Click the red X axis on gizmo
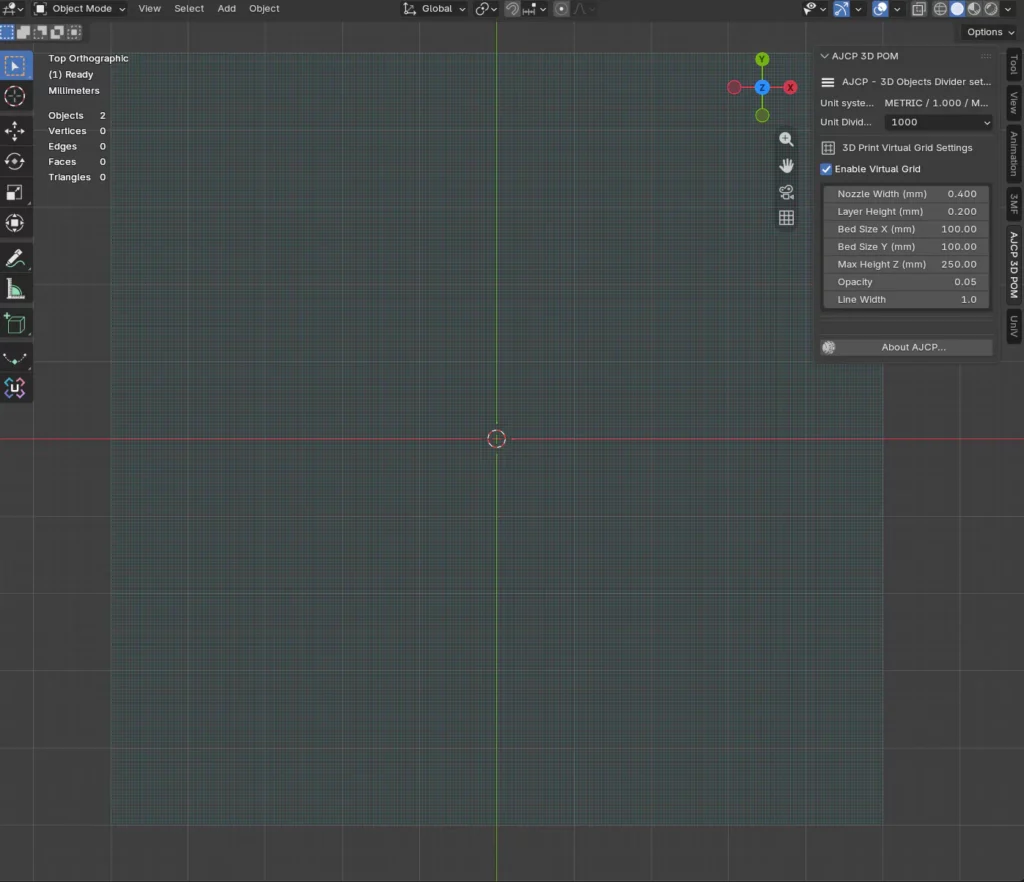The image size is (1024, 882). tap(790, 87)
